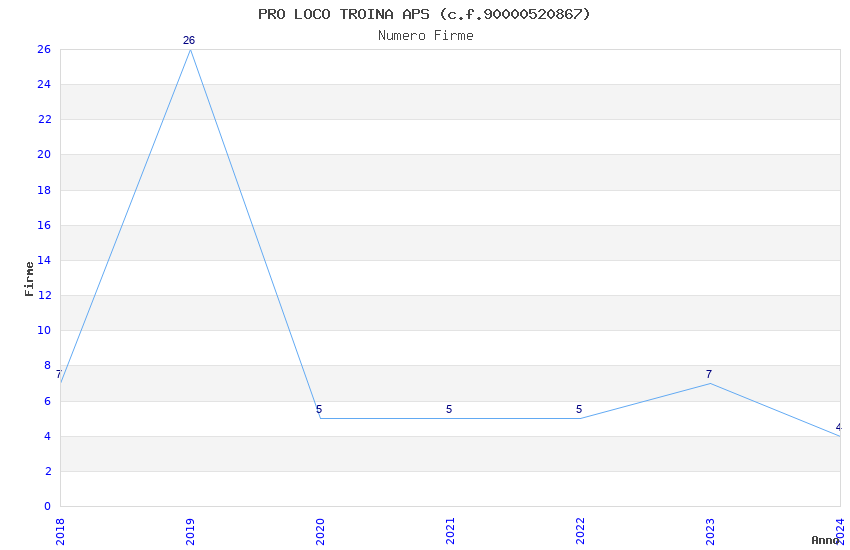Click the data label 5 above 2021
Screen dimensions: 850x550
tap(449, 409)
